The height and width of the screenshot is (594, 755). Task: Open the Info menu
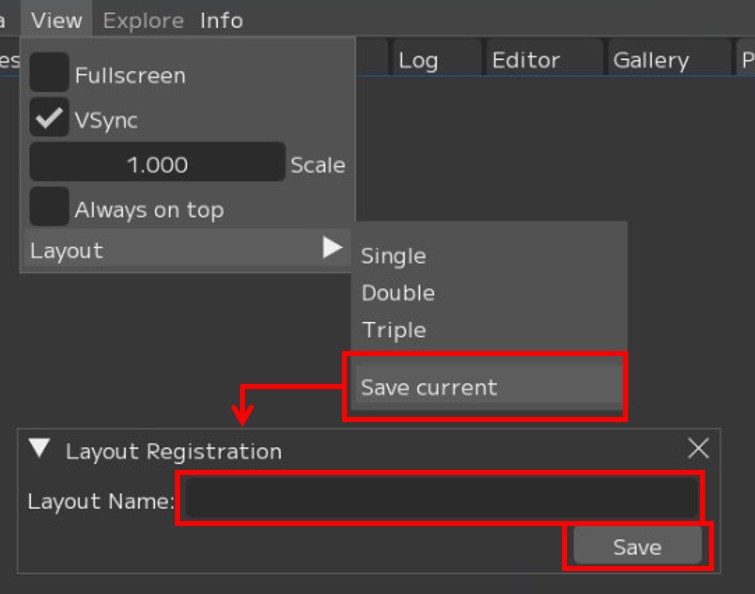click(x=221, y=20)
